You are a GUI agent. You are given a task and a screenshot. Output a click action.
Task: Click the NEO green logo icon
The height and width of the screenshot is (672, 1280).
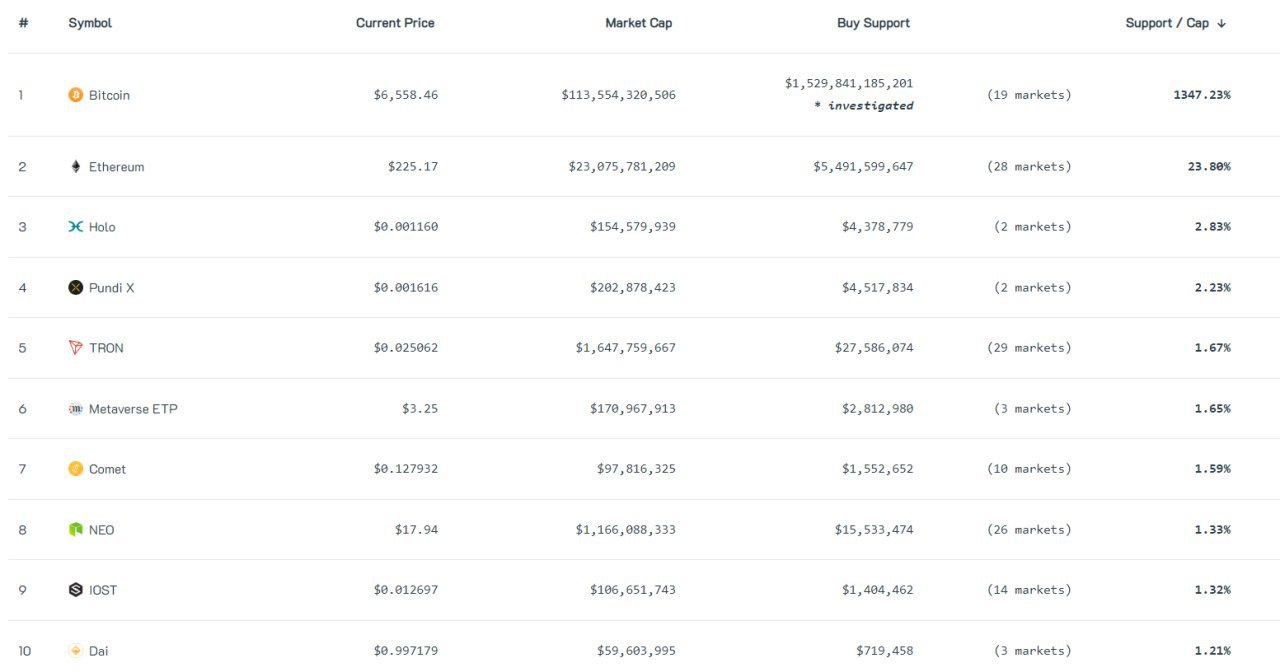pos(75,530)
